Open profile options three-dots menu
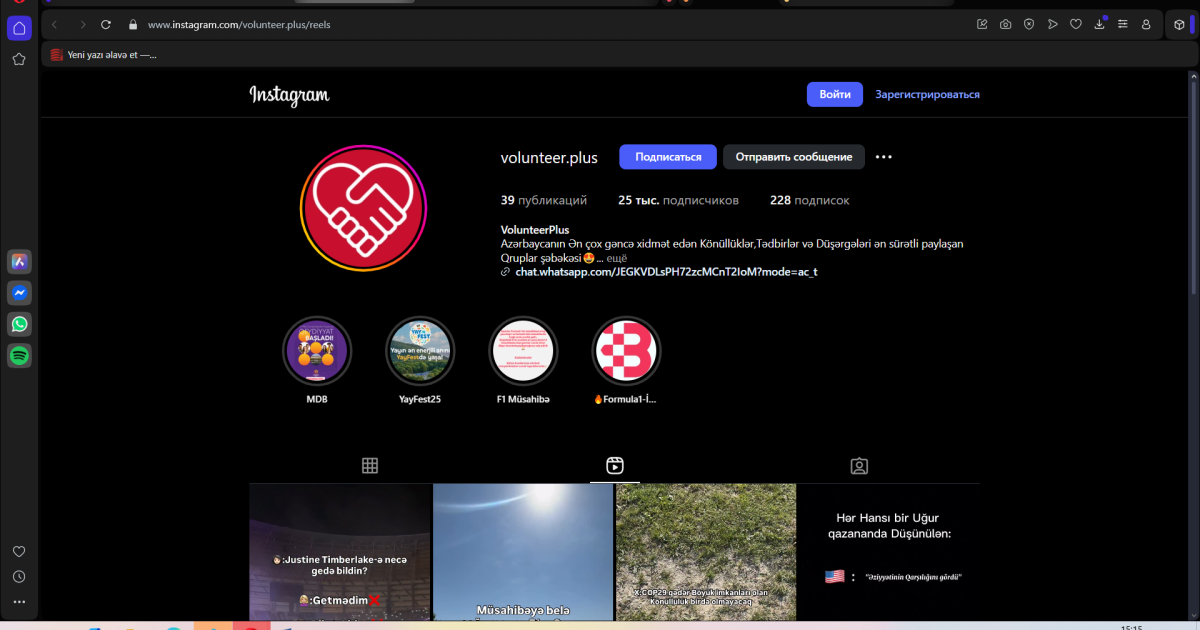 [884, 157]
